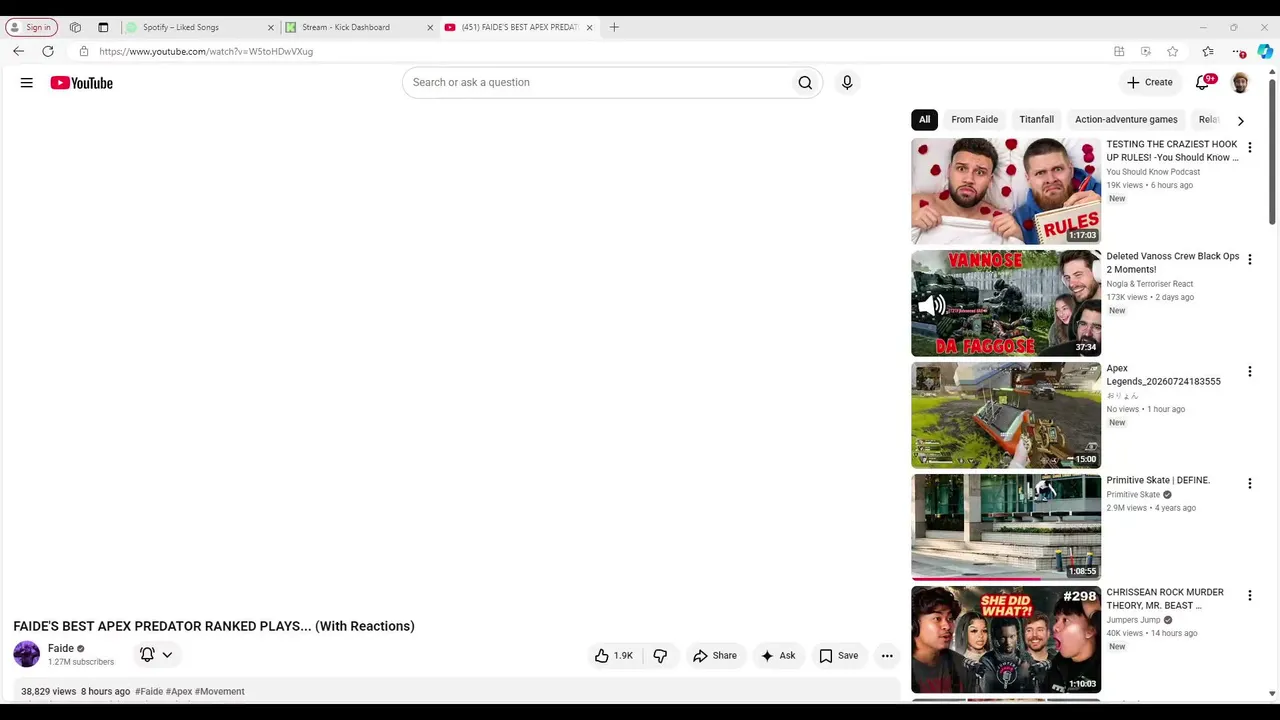Open the Faide channel name link
The width and height of the screenshot is (1280, 720).
tap(61, 649)
